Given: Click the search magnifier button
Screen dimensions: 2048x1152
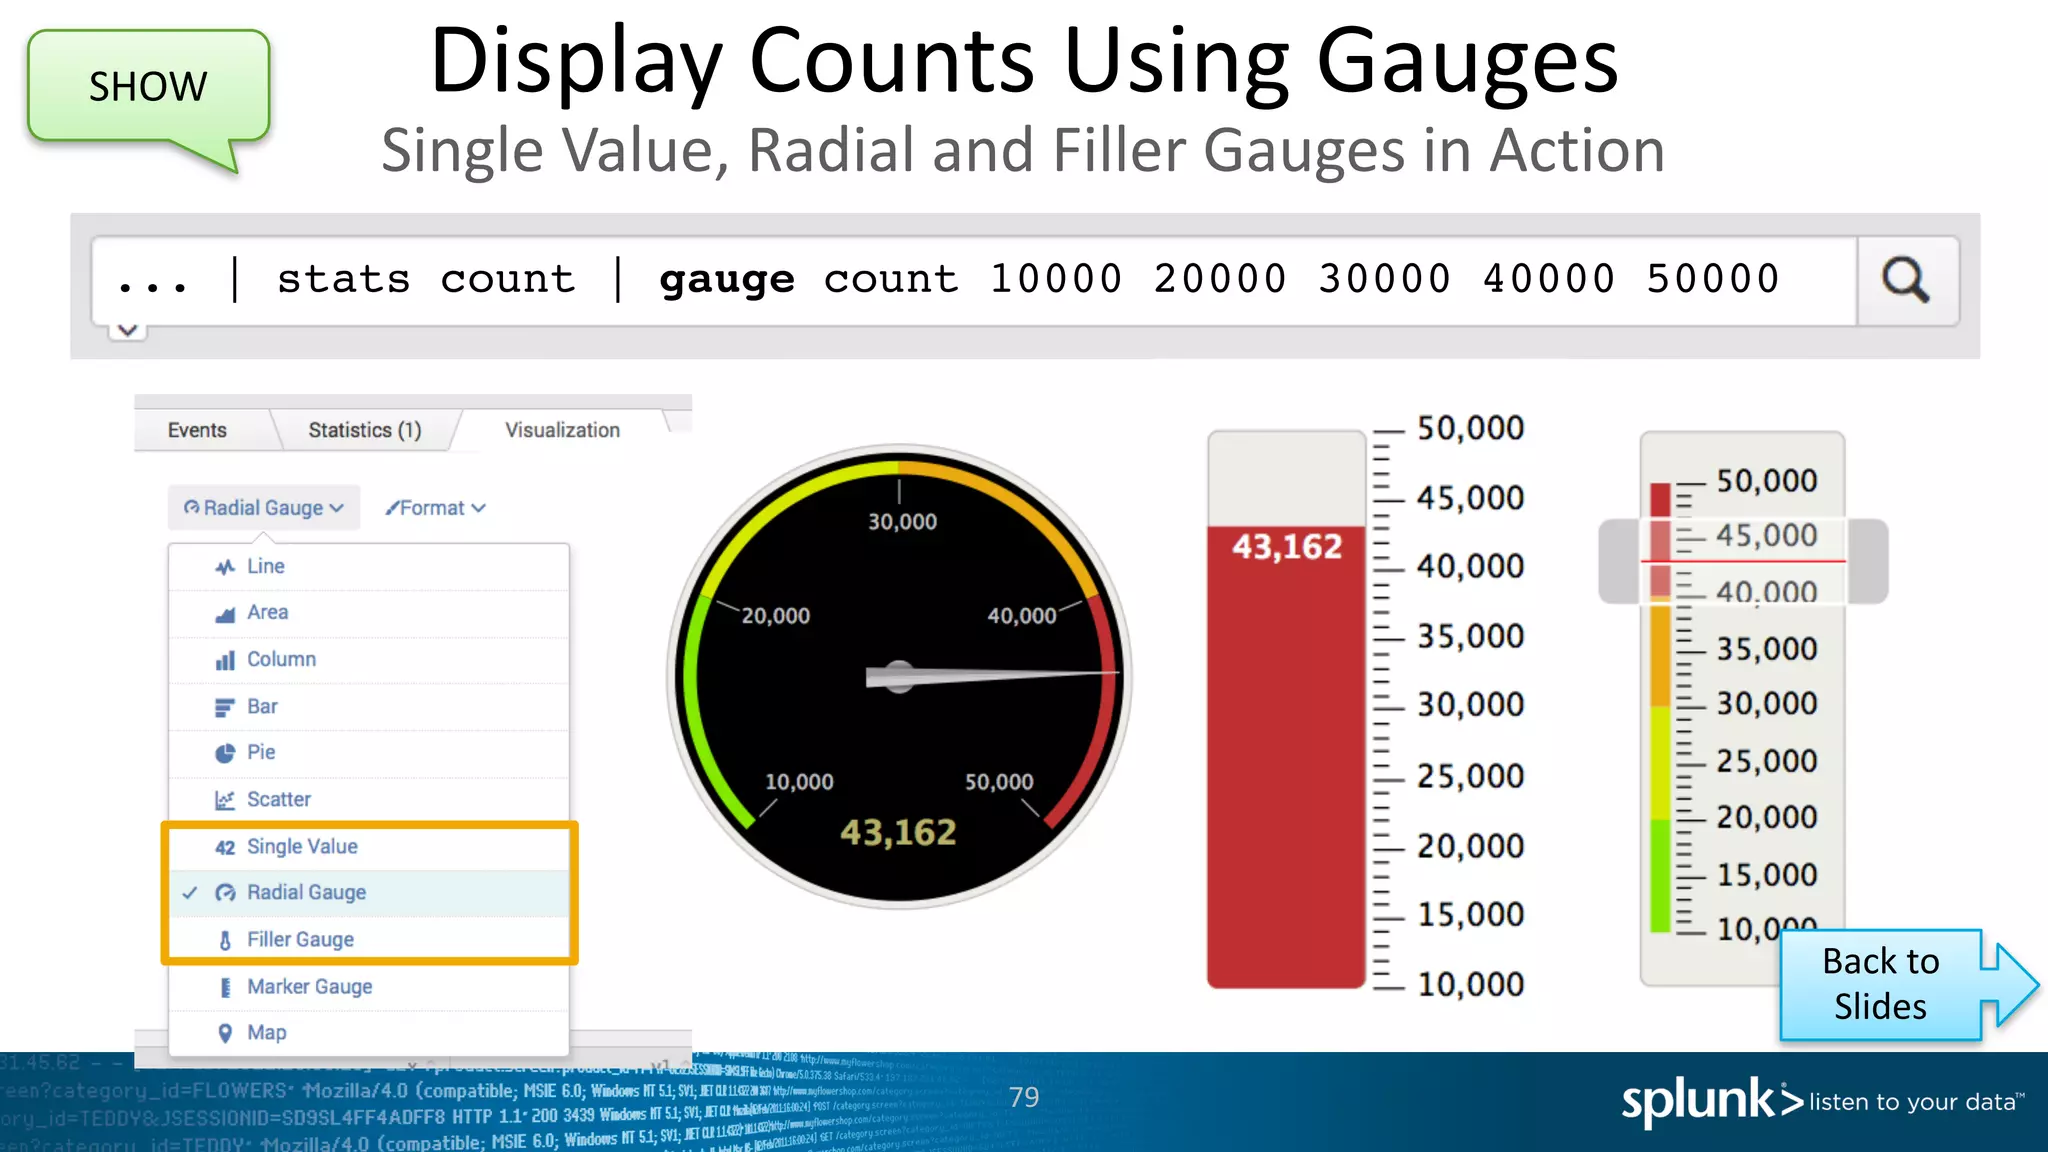Looking at the screenshot, I should (1906, 281).
